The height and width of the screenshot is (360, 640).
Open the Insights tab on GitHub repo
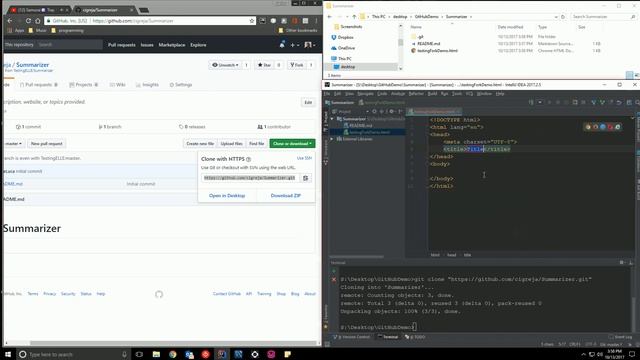pyautogui.click(x=147, y=85)
